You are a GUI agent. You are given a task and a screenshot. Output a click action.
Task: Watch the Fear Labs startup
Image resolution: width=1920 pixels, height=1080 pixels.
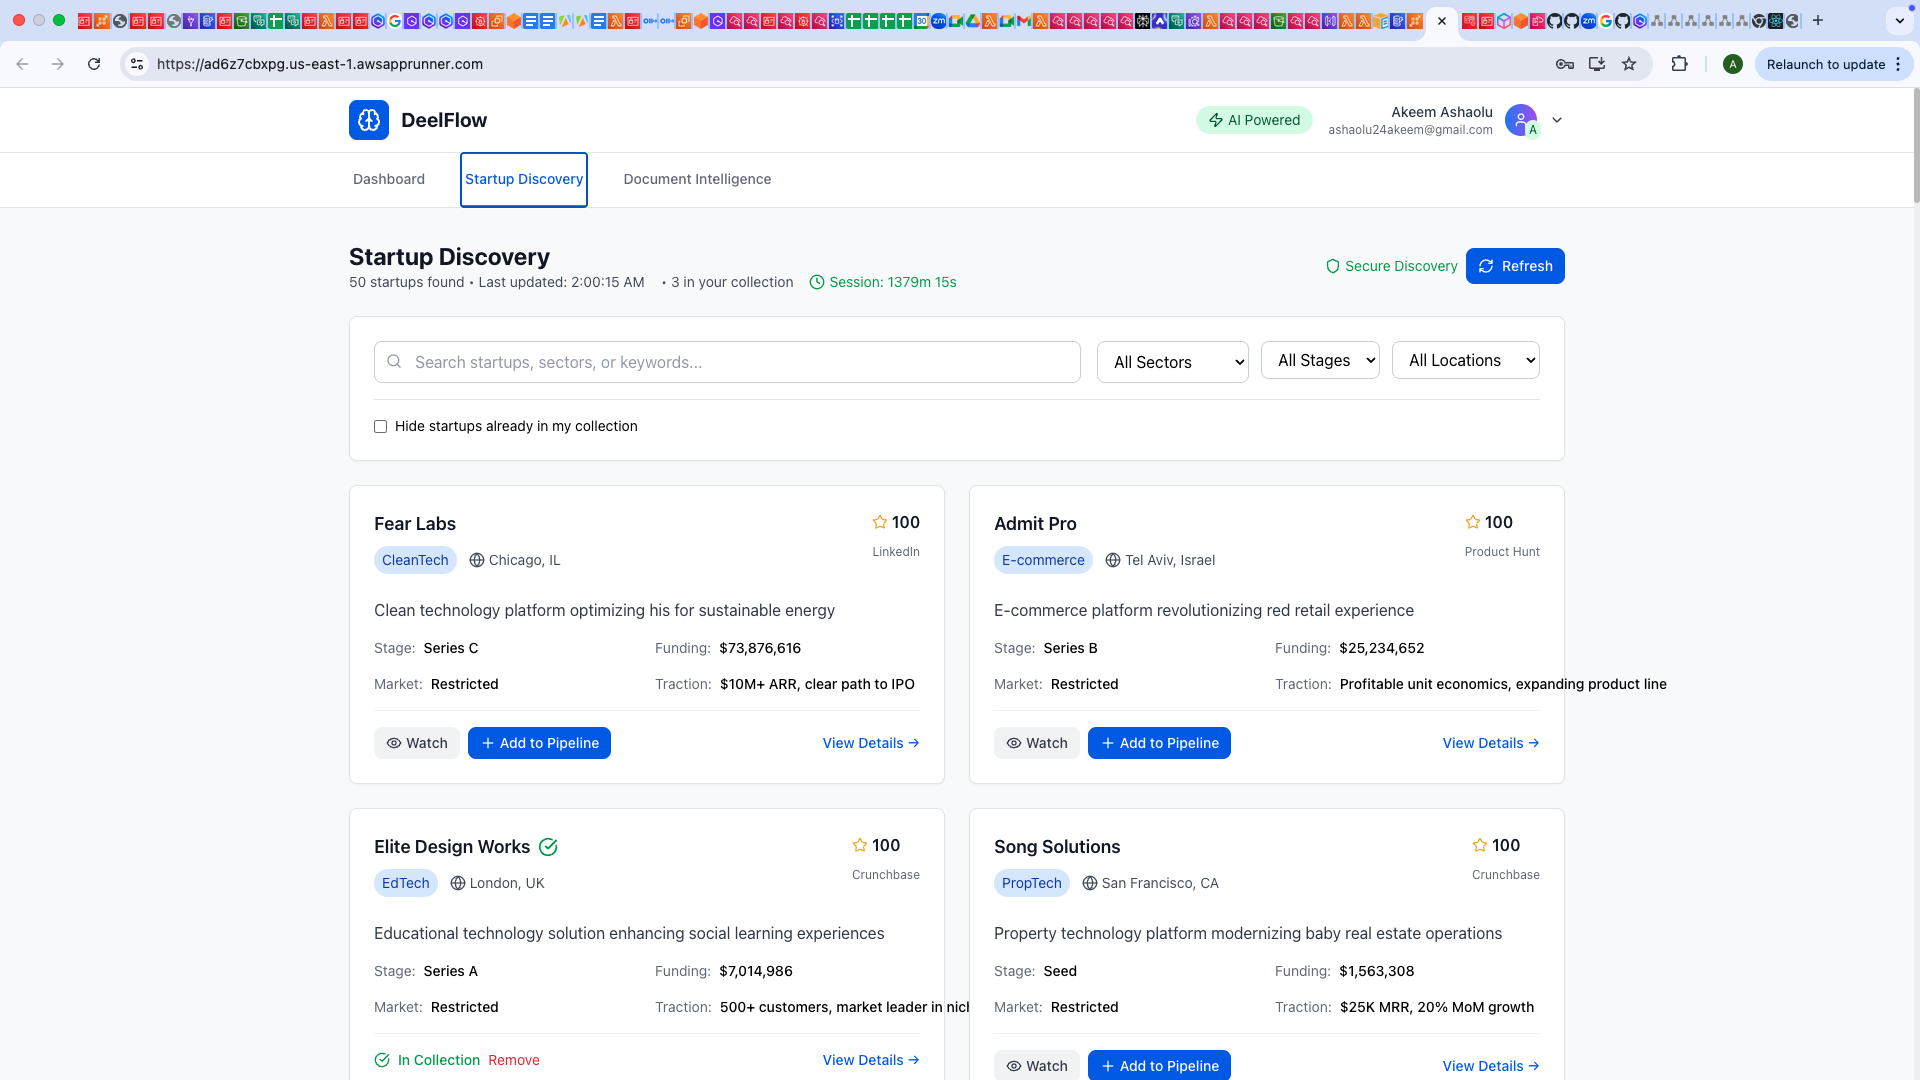tap(417, 743)
